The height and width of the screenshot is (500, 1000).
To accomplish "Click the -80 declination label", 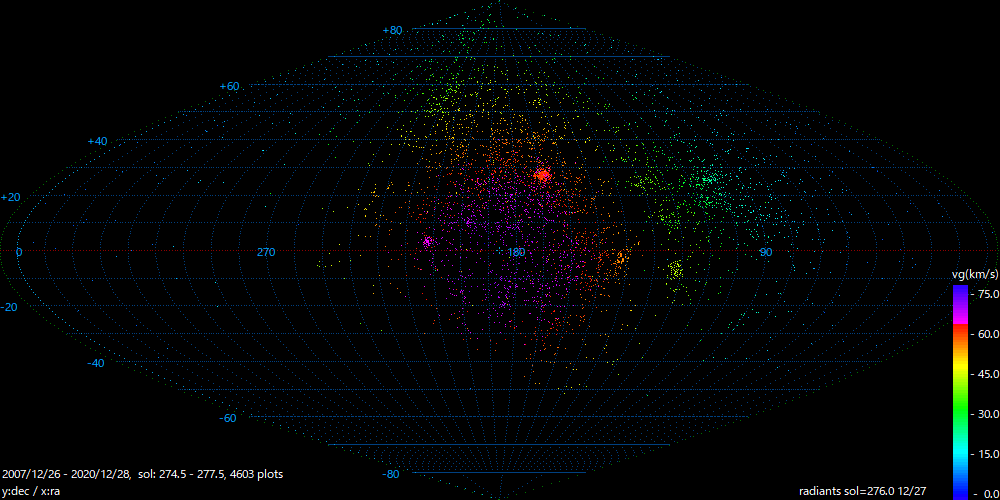I will [x=392, y=474].
